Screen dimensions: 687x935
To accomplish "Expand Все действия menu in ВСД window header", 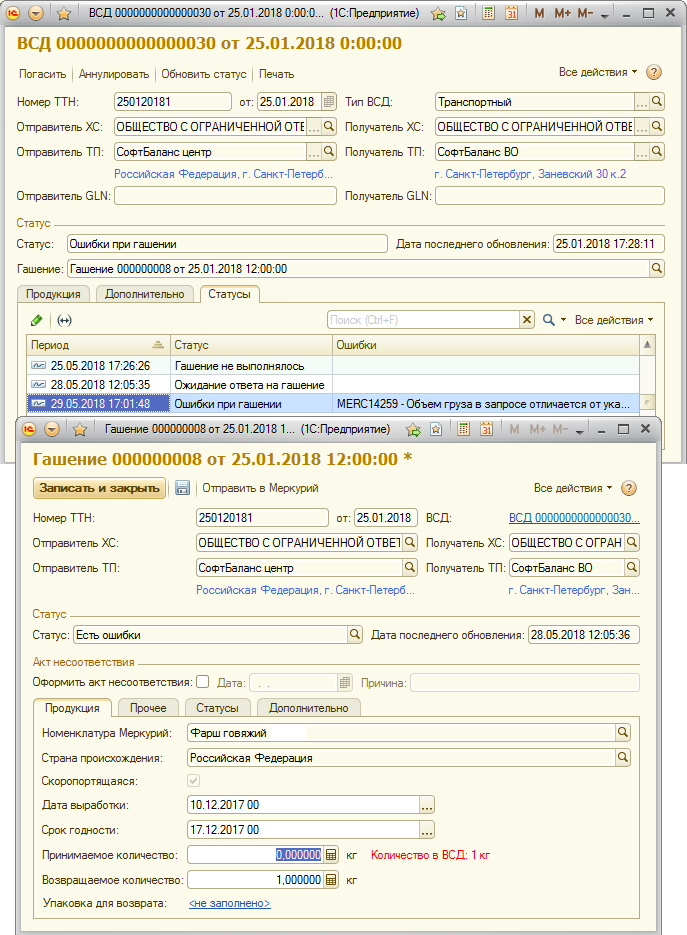I will click(598, 72).
